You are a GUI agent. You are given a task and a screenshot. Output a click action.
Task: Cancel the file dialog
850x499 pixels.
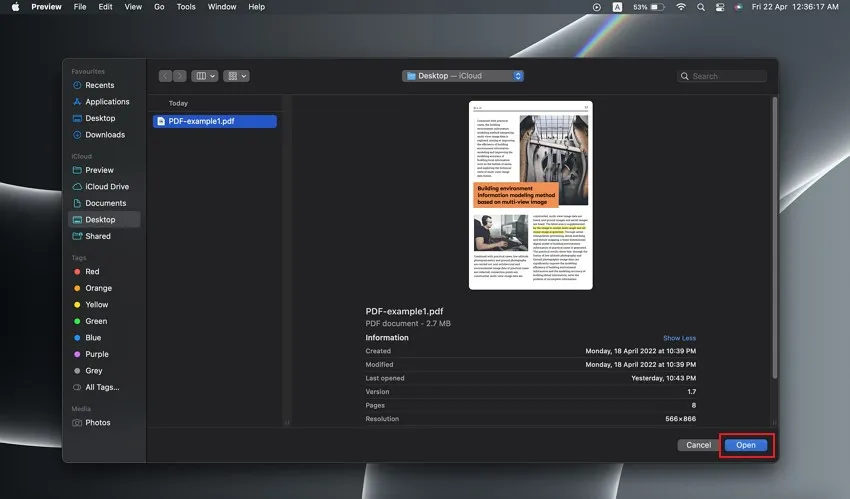click(698, 445)
